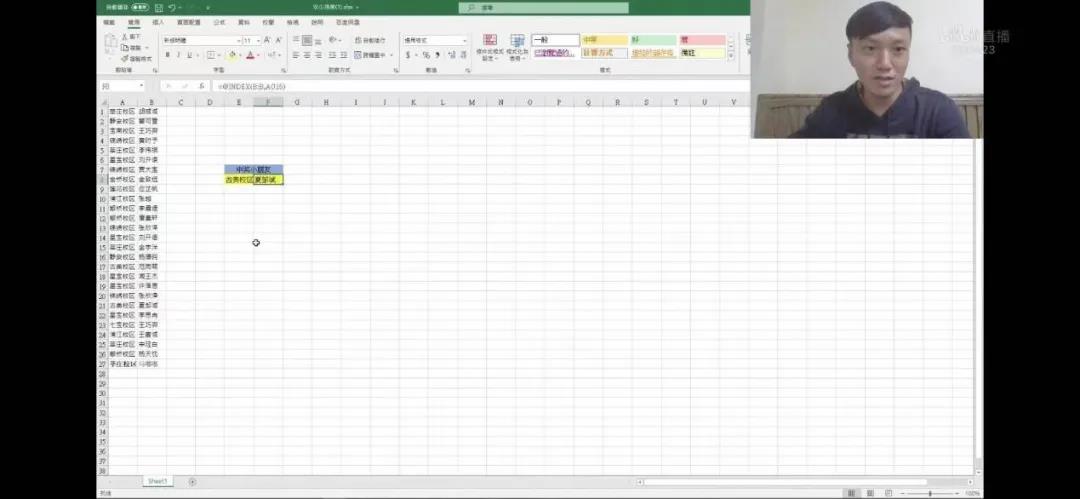Click Merge and Center button
Viewport: 1080px width, 499px height.
[x=370, y=55]
